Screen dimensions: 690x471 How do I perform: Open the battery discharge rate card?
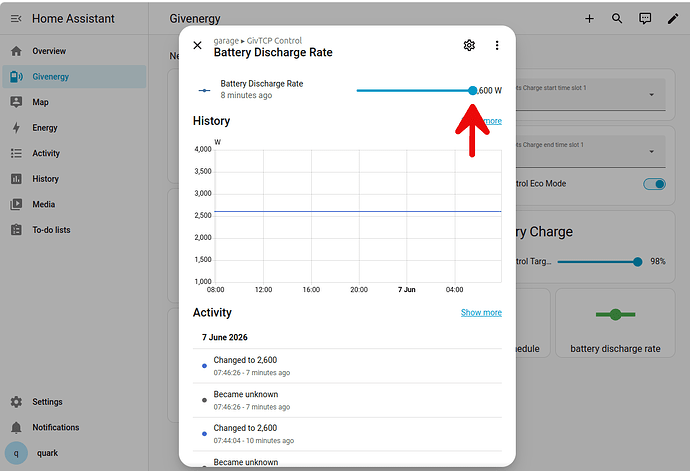click(615, 323)
